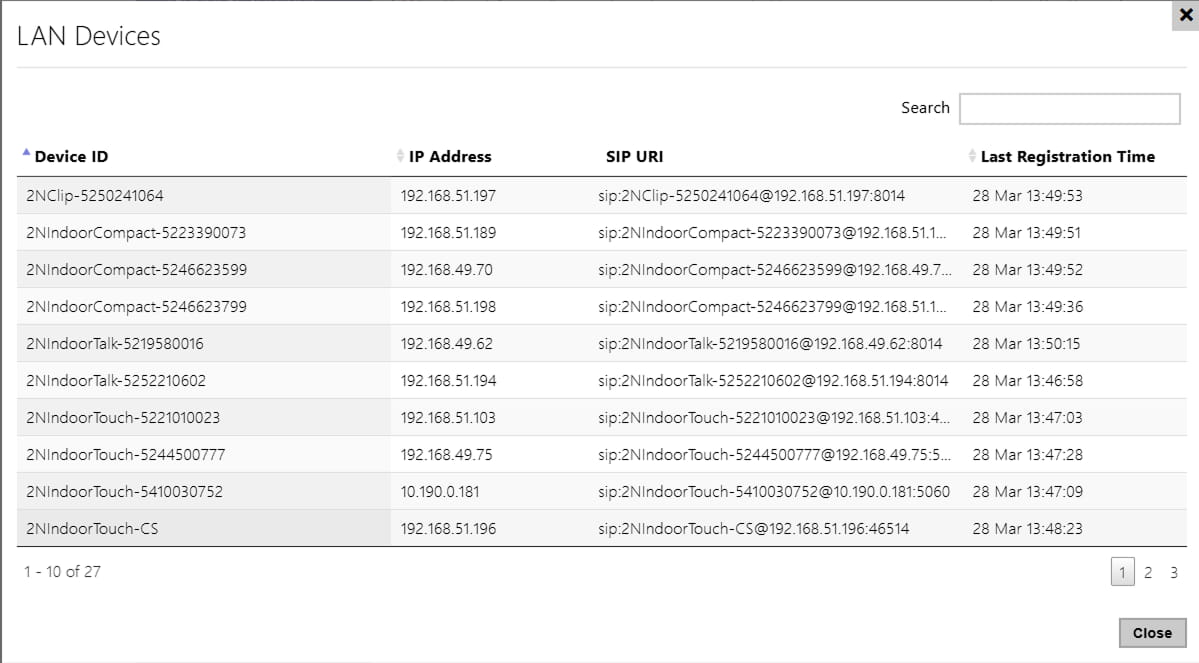Select device 2NIndoorCompact-5223390073
This screenshot has height=663, width=1199.
pyautogui.click(x=136, y=232)
